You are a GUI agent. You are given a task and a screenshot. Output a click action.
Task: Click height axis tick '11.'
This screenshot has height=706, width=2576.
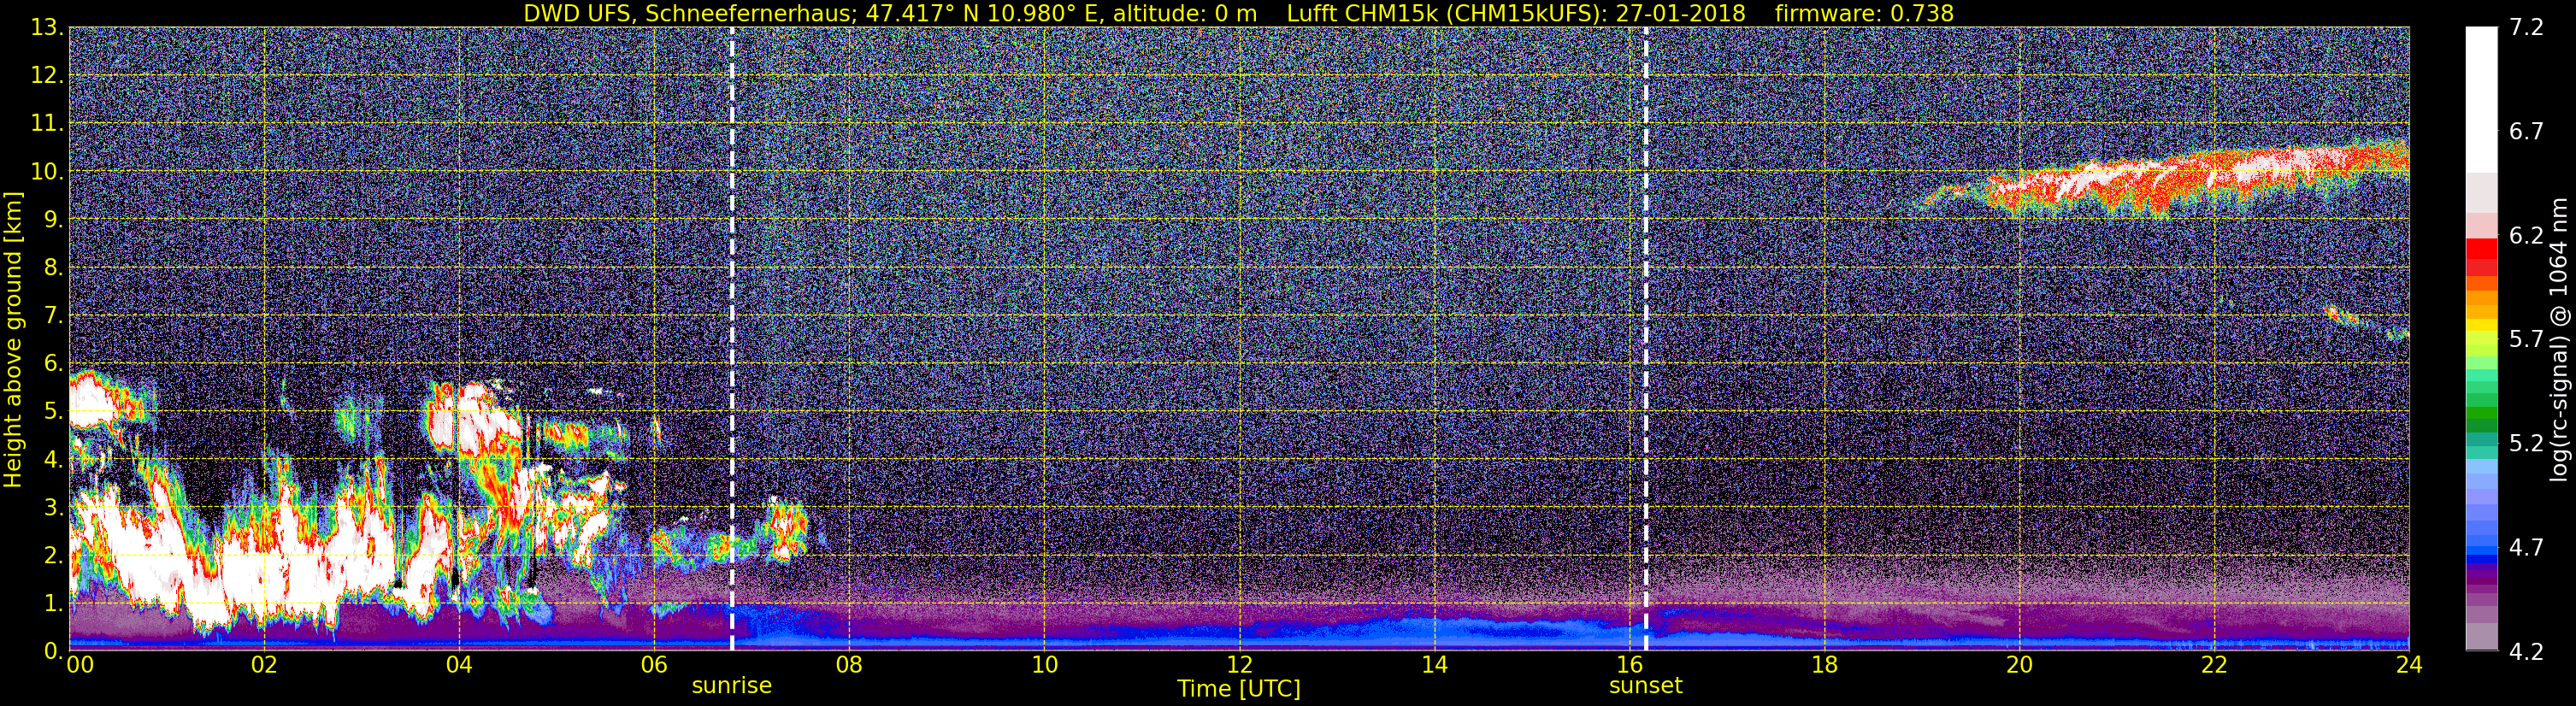point(46,123)
